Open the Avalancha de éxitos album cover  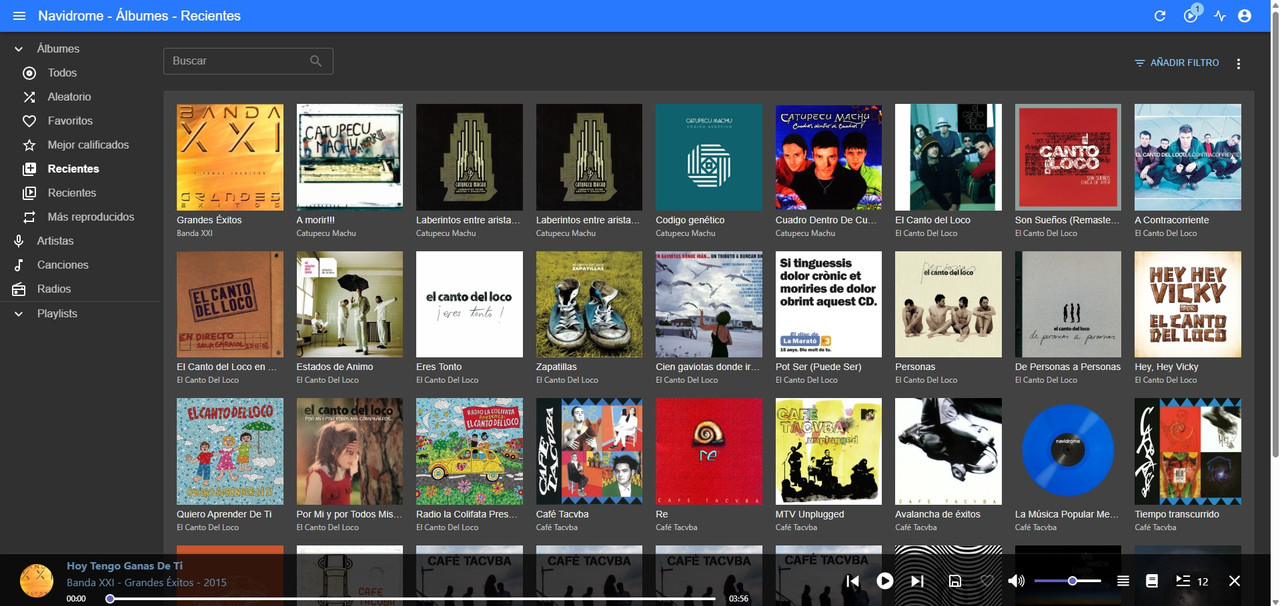click(948, 451)
